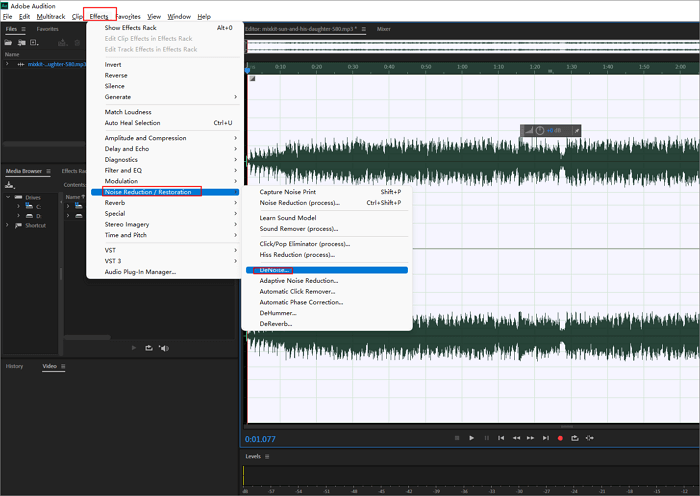Move playhead to next with transport icon
This screenshot has width=700, height=496.
click(546, 438)
